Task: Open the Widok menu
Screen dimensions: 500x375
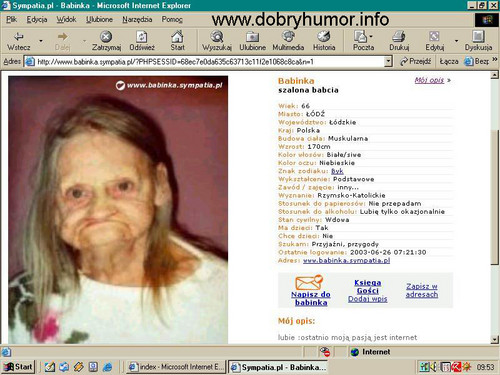Action: 66,19
